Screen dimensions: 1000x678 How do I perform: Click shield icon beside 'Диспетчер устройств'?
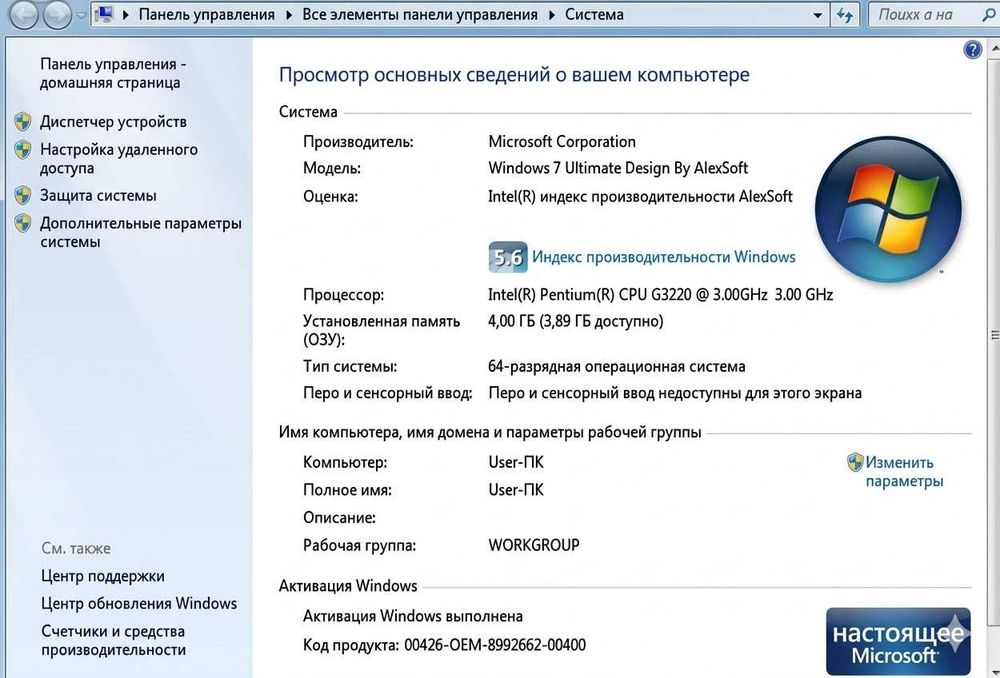[x=23, y=121]
